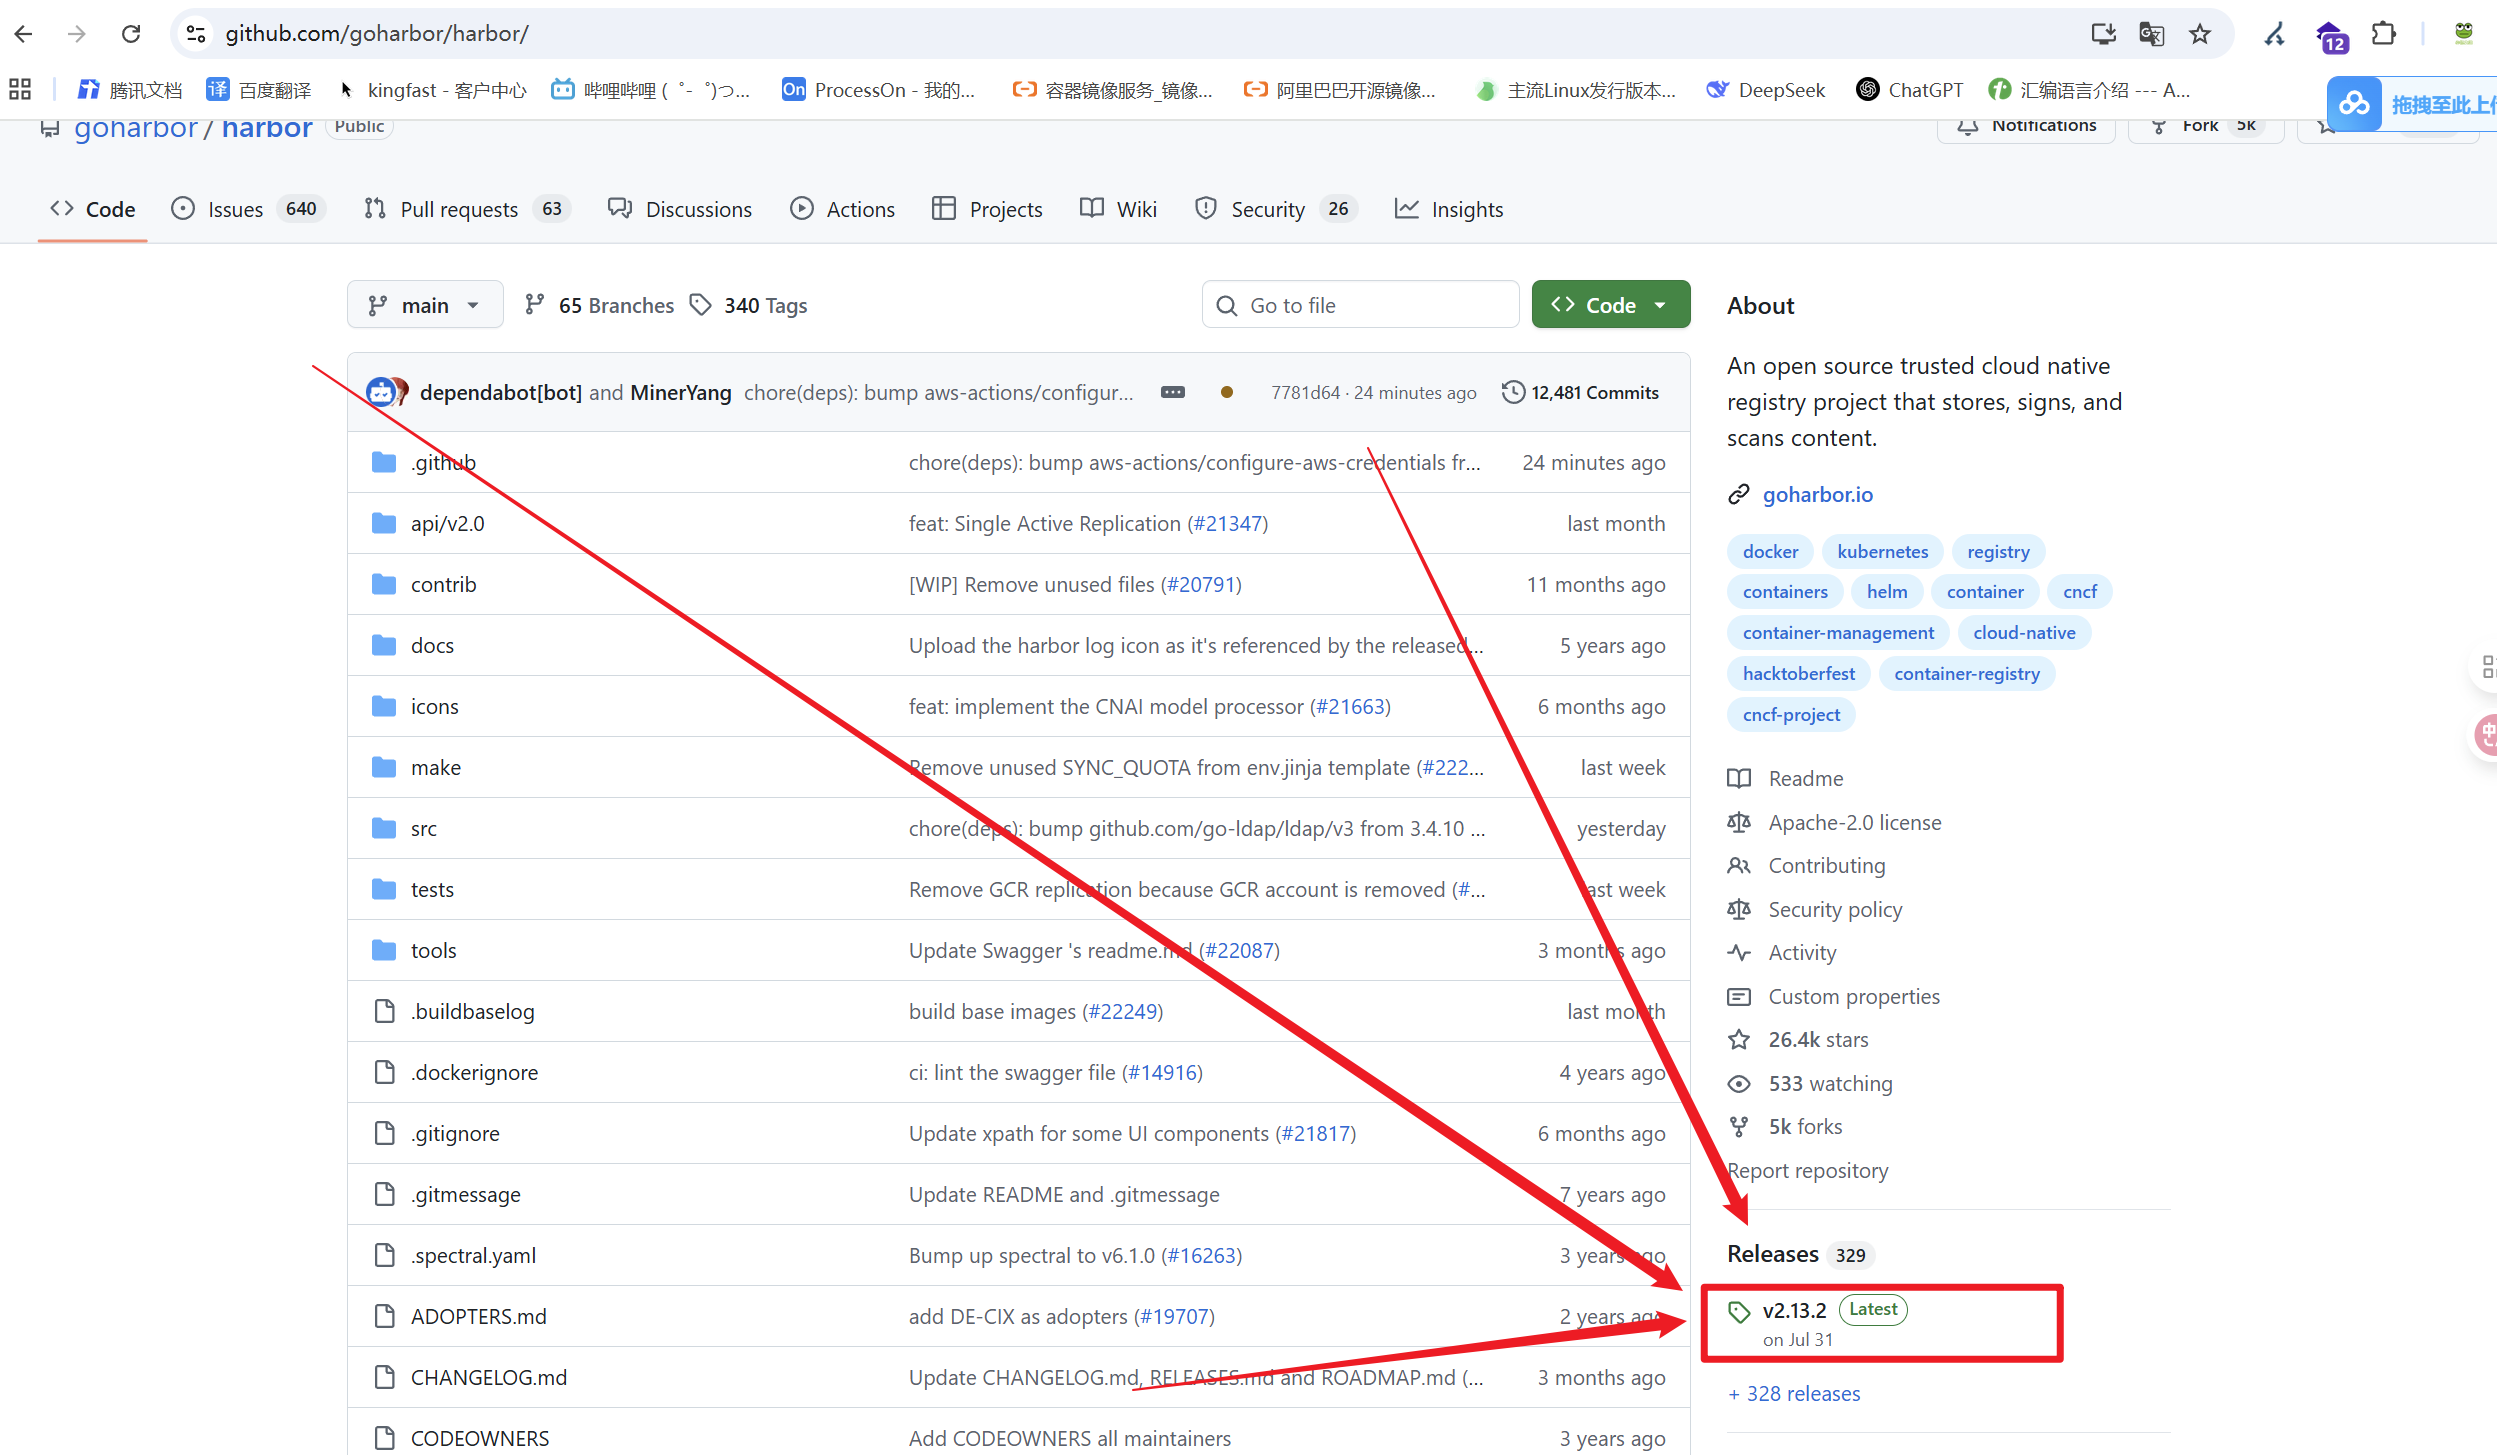This screenshot has height=1455, width=2497.
Task: Select the docker topic tag
Action: click(1770, 551)
